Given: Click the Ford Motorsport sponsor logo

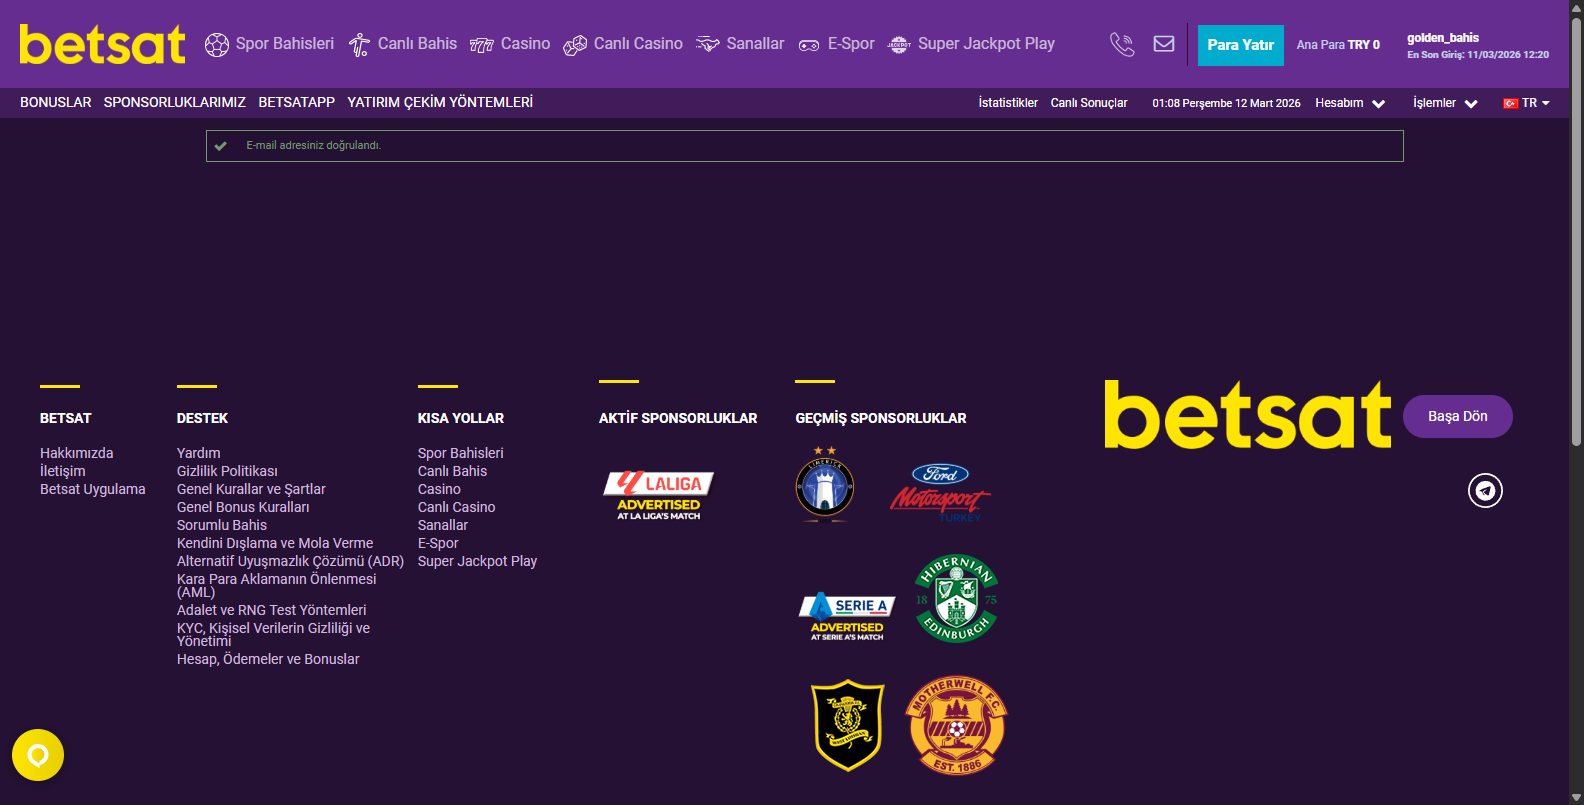Looking at the screenshot, I should [x=940, y=492].
